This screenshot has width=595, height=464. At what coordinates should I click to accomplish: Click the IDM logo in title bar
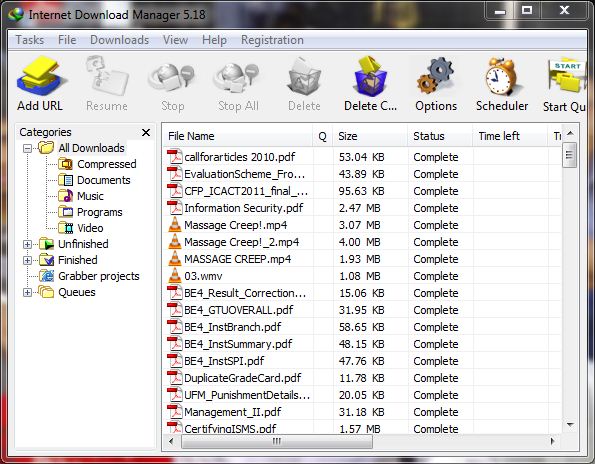tap(16, 15)
